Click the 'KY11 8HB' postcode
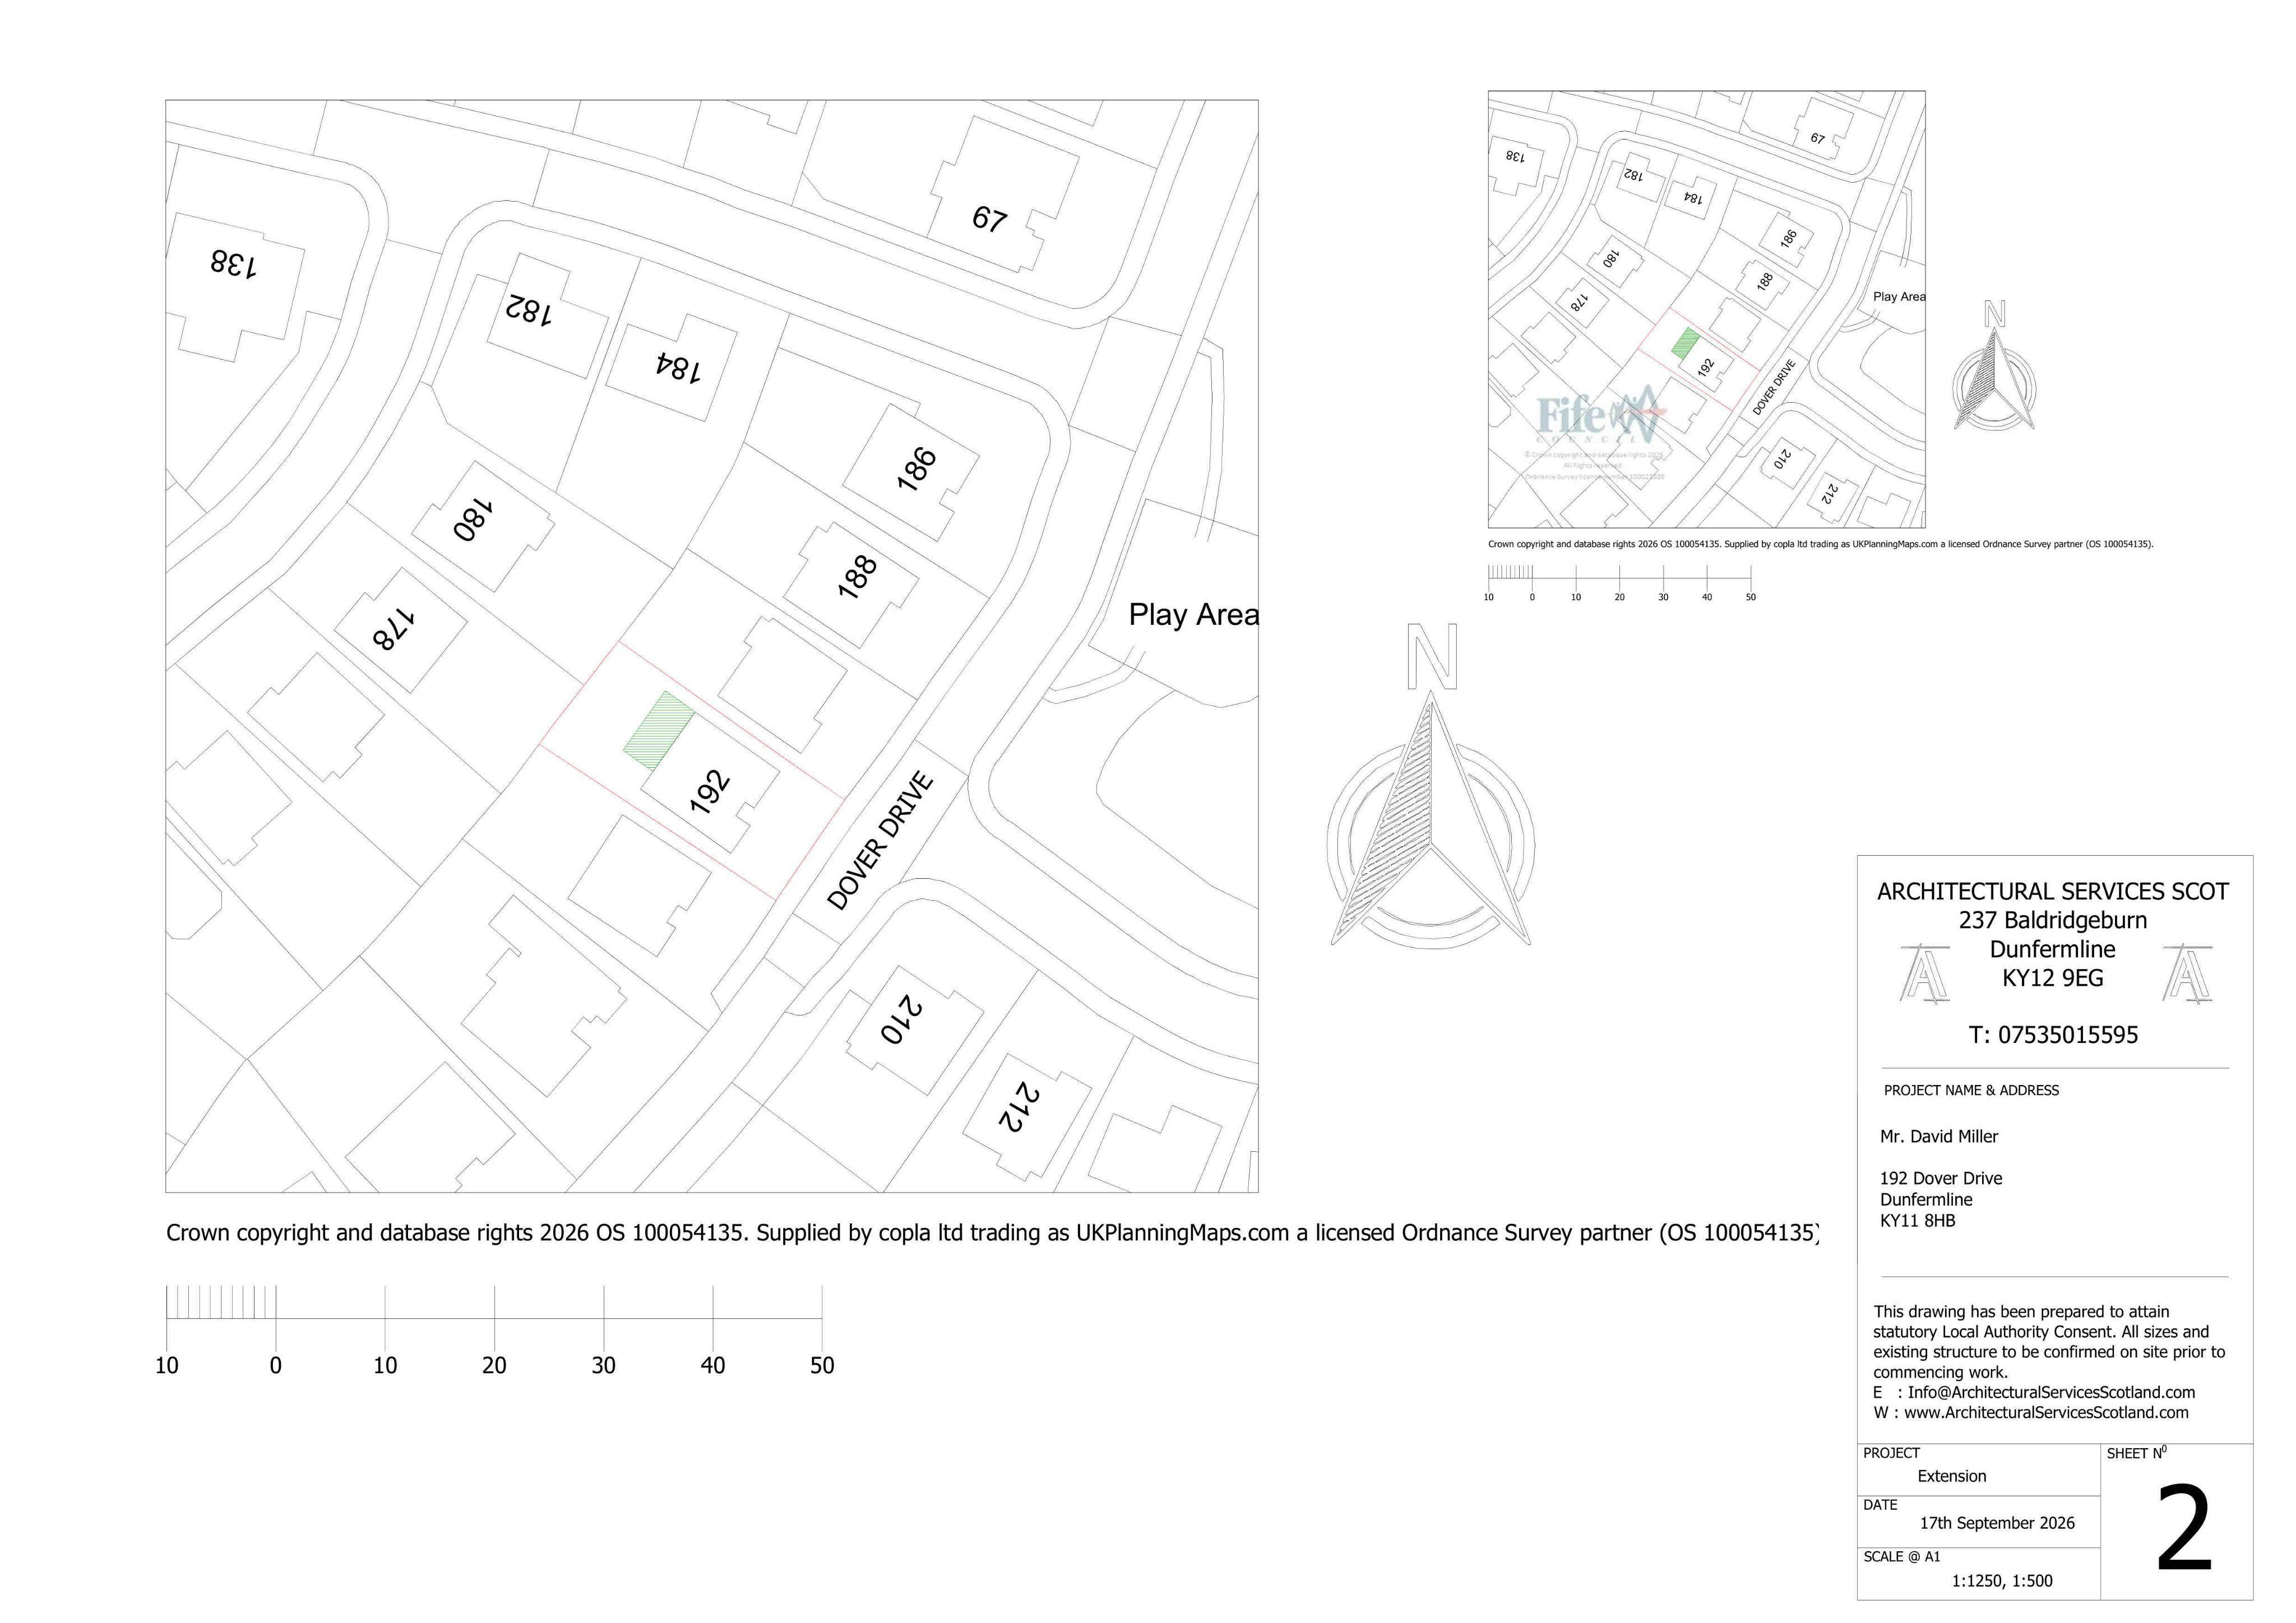Screen dimensions: 2296x1623 (x=1917, y=1220)
